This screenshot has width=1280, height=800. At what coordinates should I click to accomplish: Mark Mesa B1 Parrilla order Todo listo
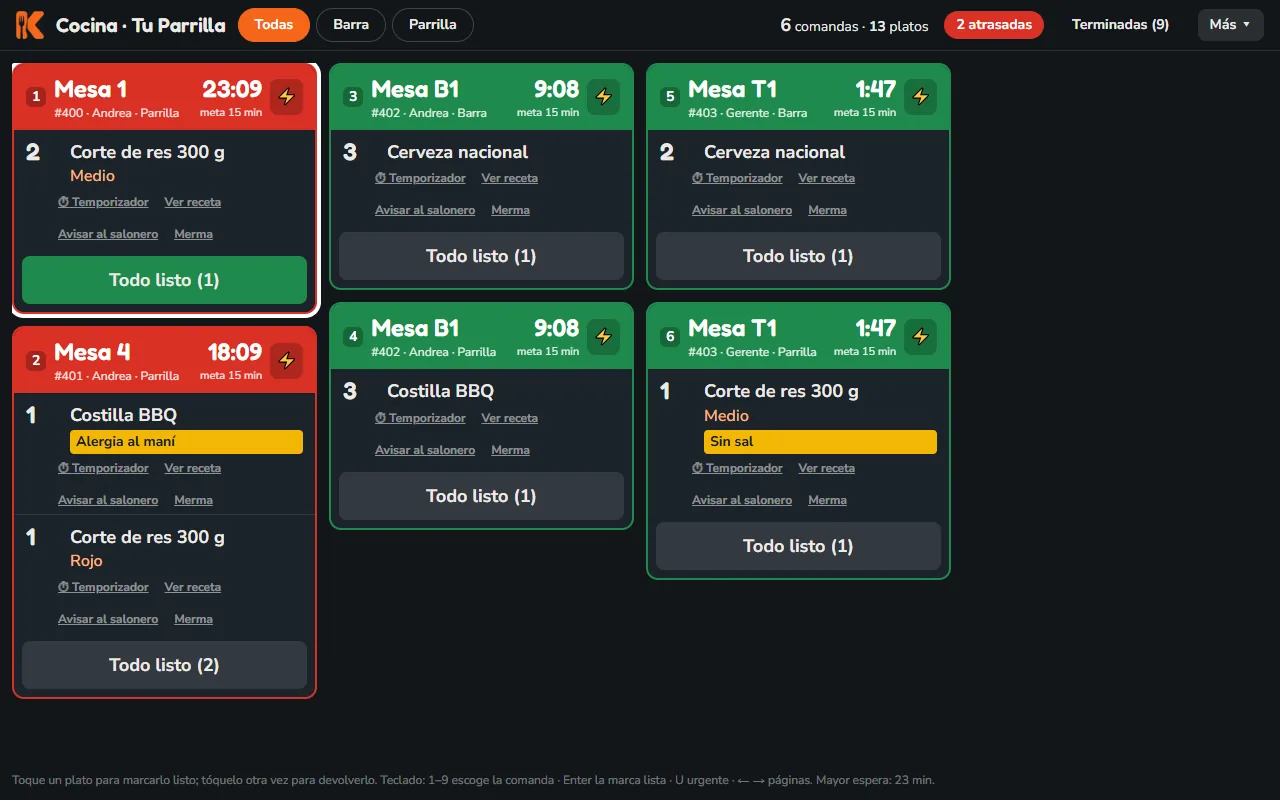pos(481,496)
